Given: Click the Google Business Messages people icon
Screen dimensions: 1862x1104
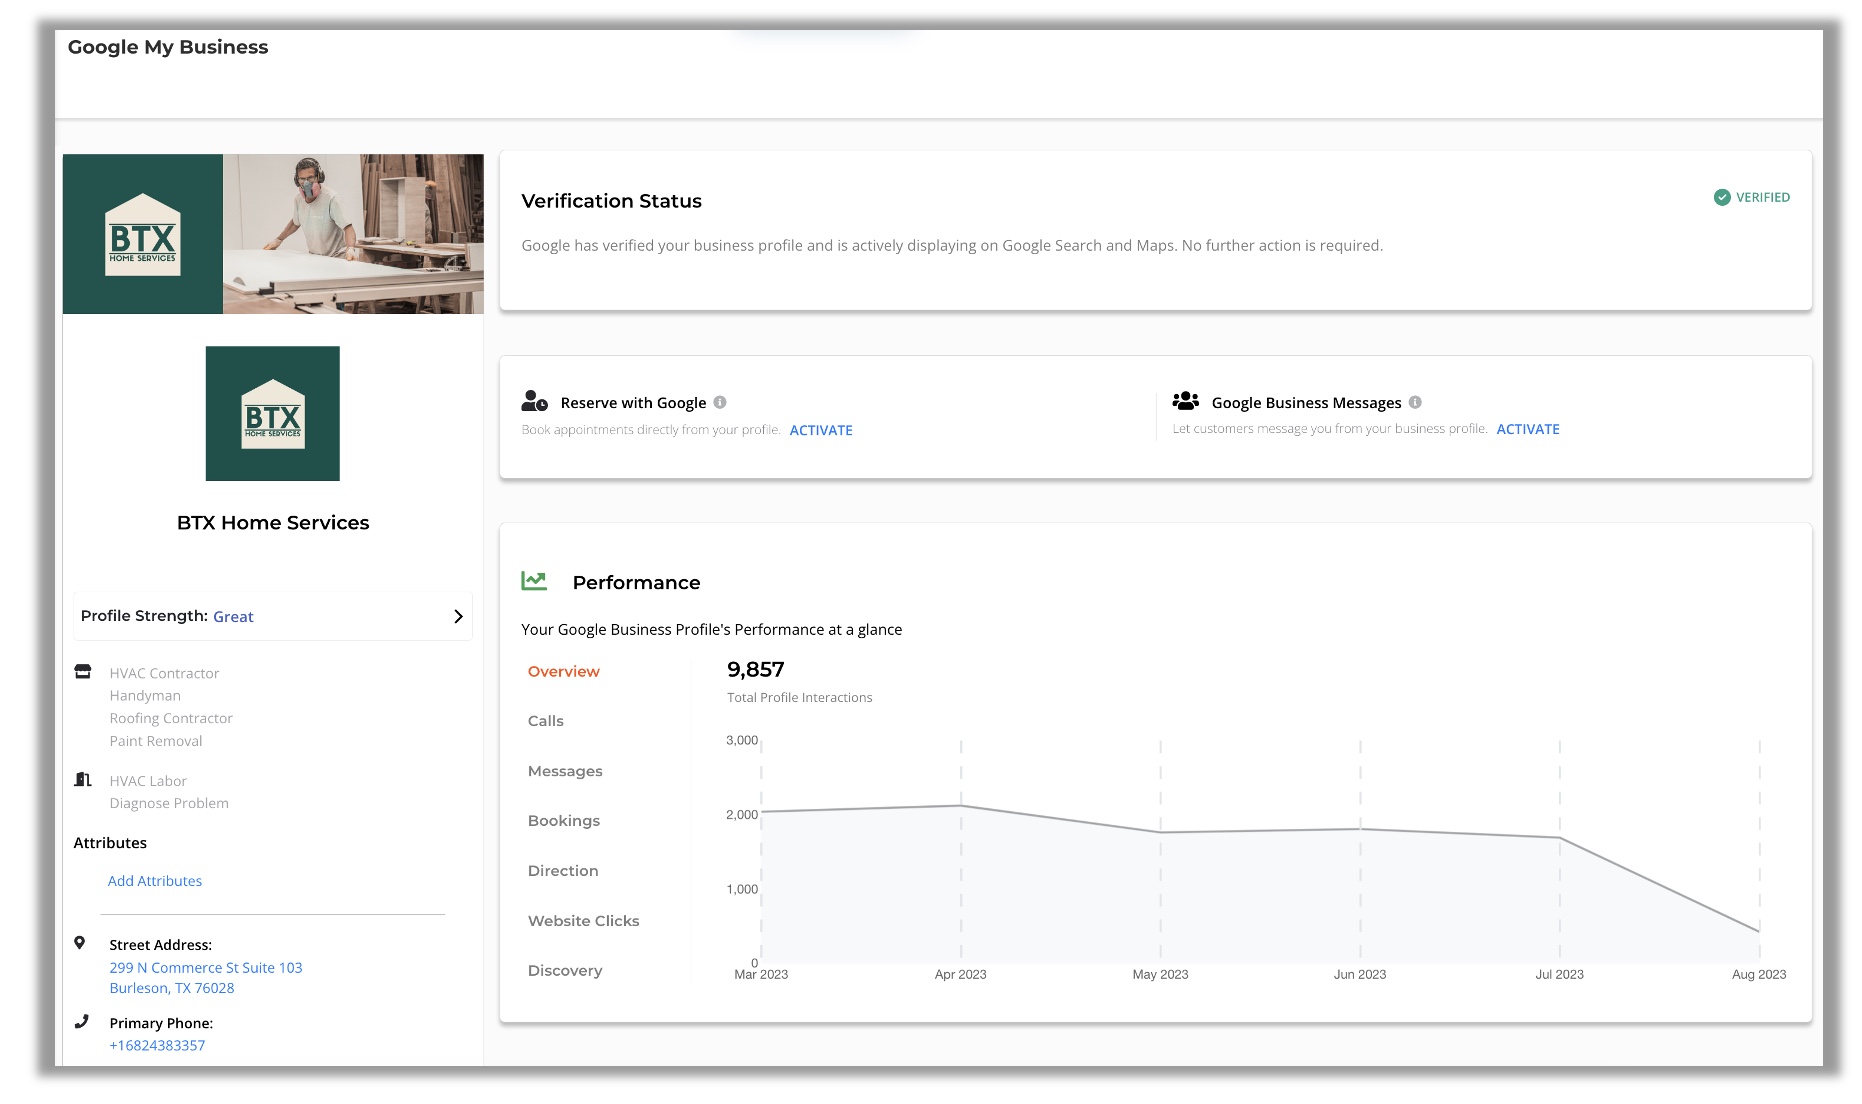Looking at the screenshot, I should [x=1186, y=401].
